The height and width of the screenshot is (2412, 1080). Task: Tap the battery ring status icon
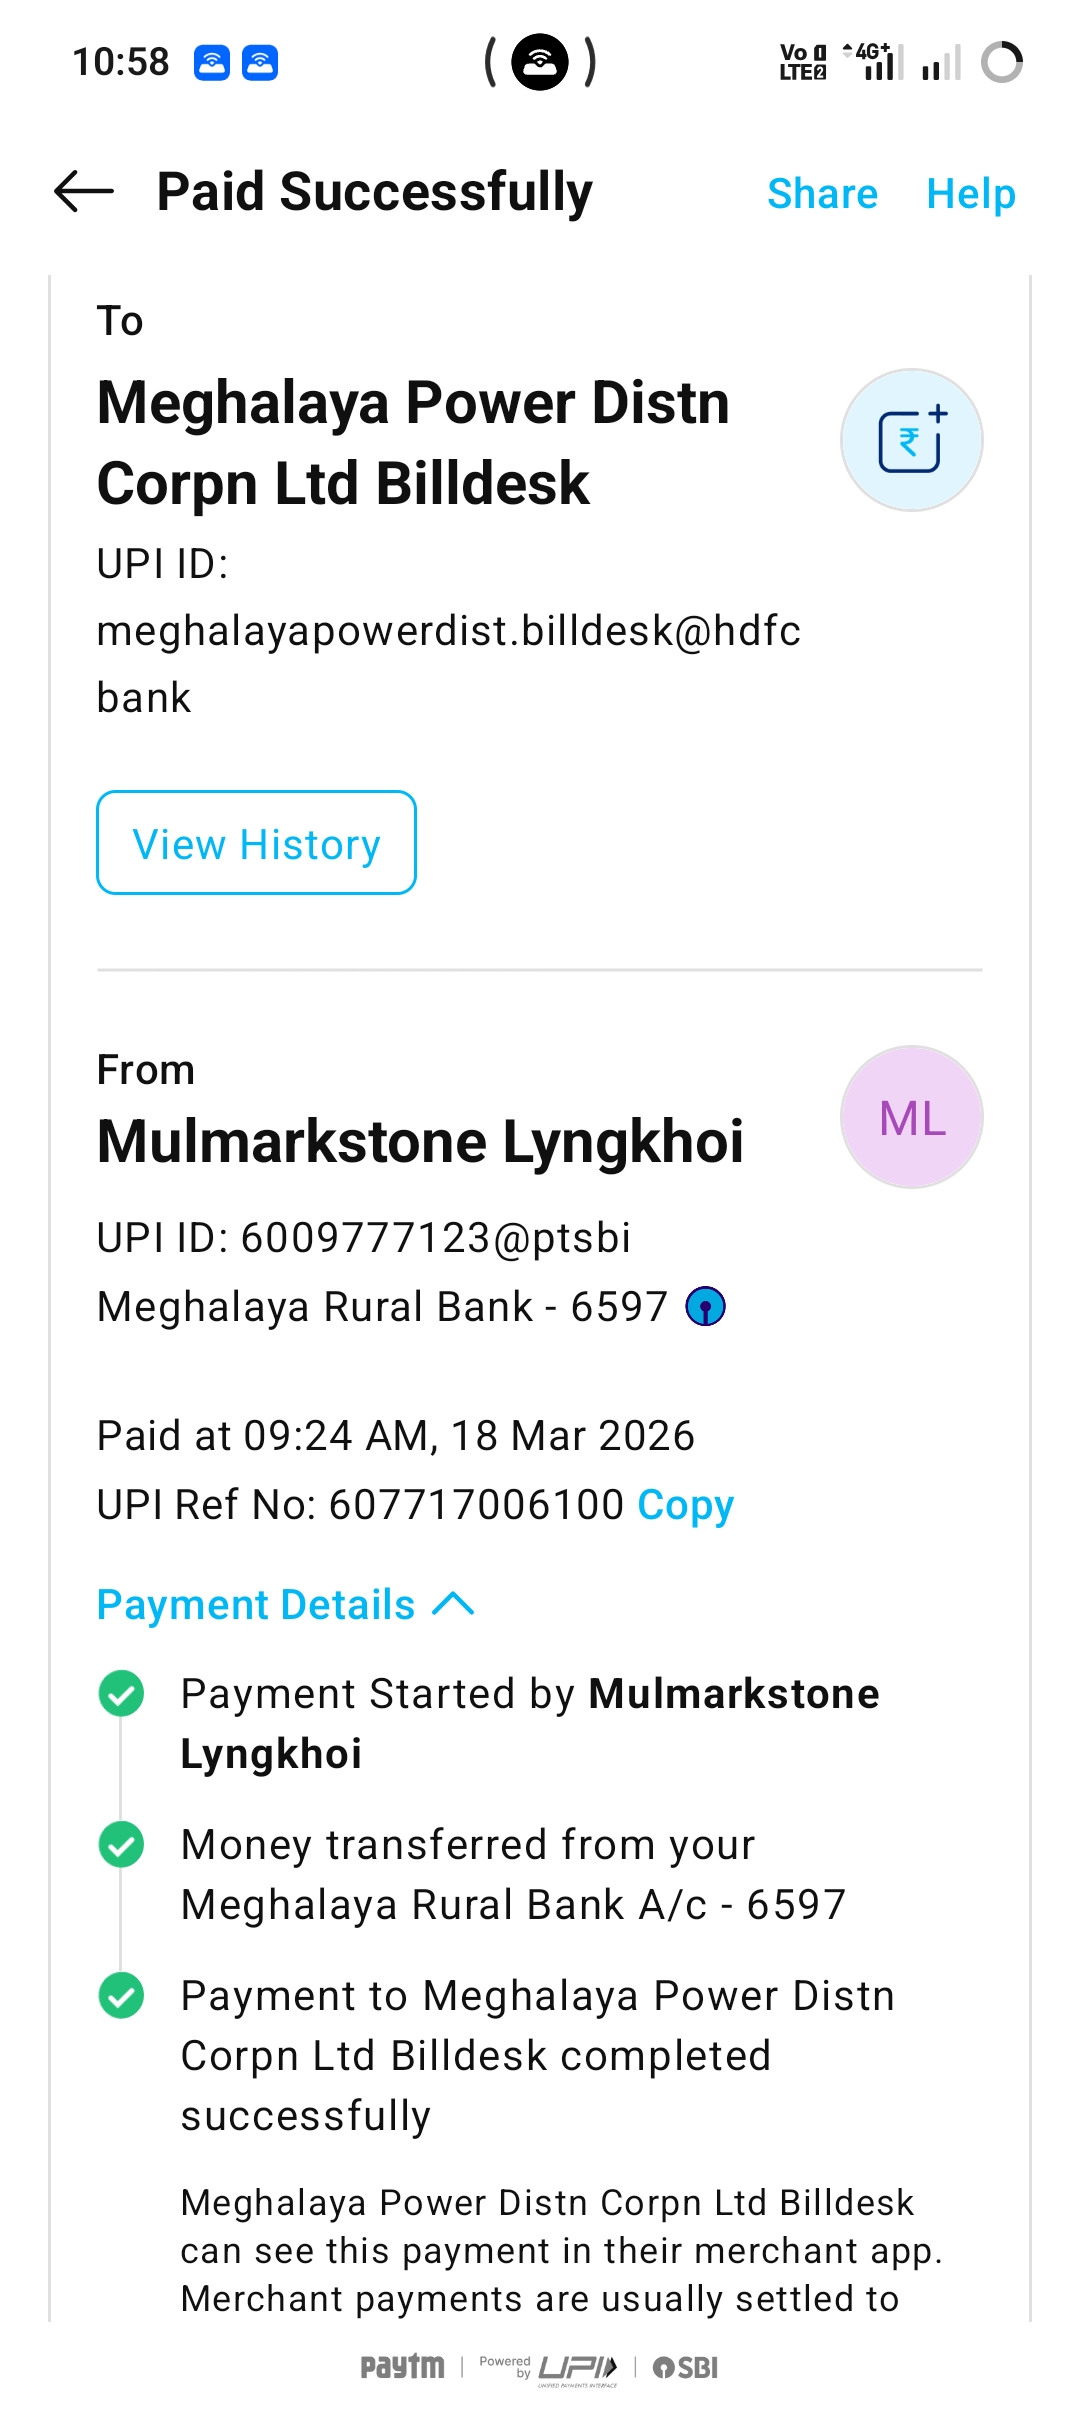(x=1001, y=62)
